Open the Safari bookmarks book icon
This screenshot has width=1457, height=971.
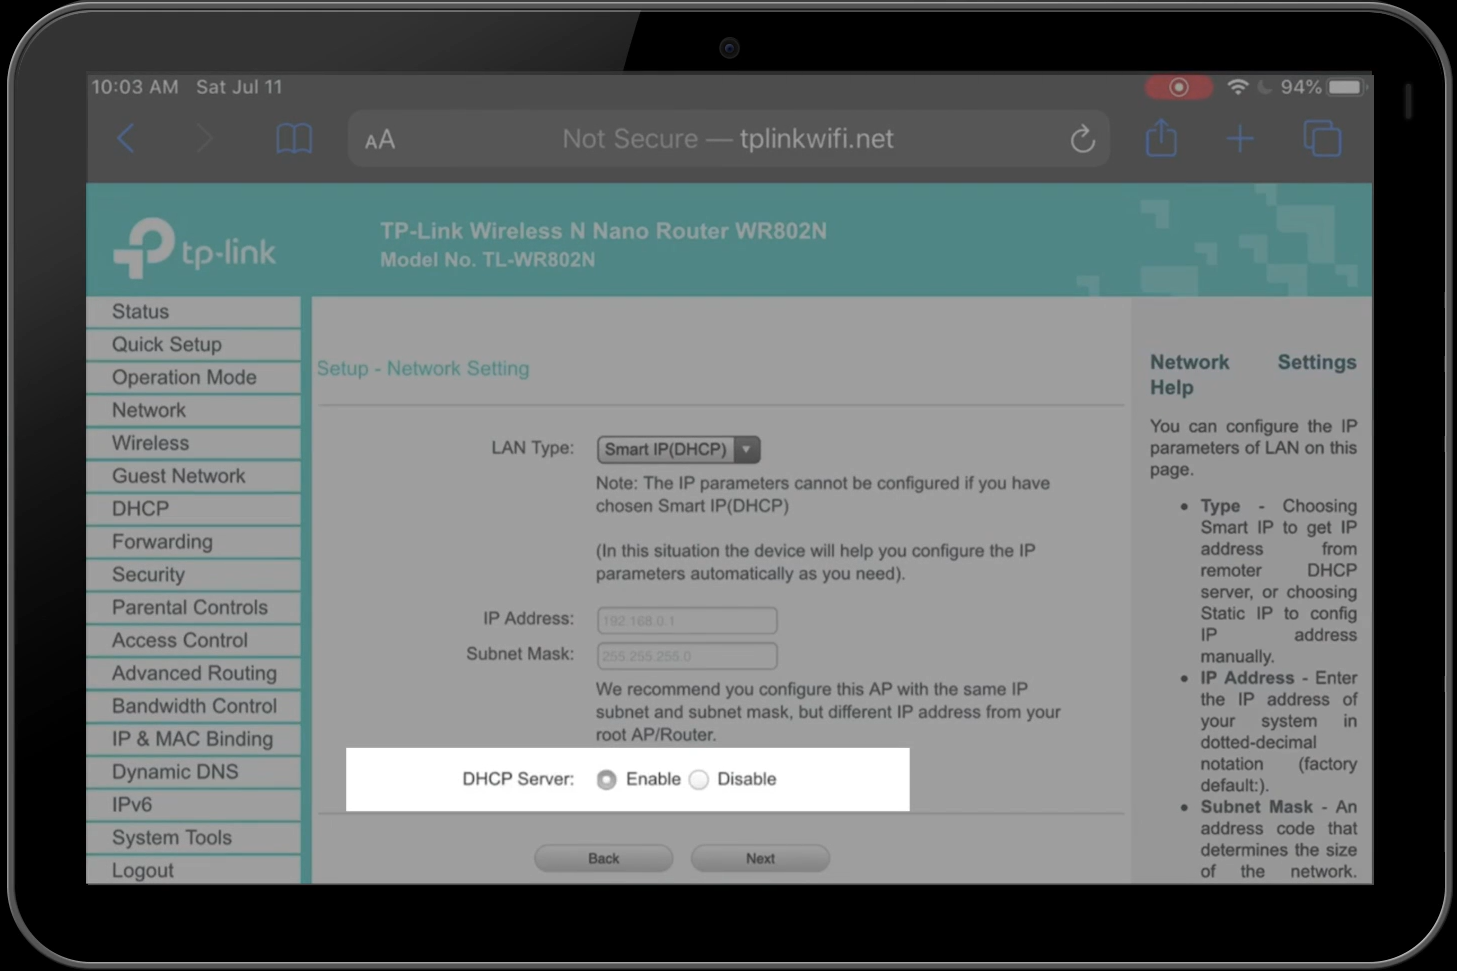[x=294, y=139]
